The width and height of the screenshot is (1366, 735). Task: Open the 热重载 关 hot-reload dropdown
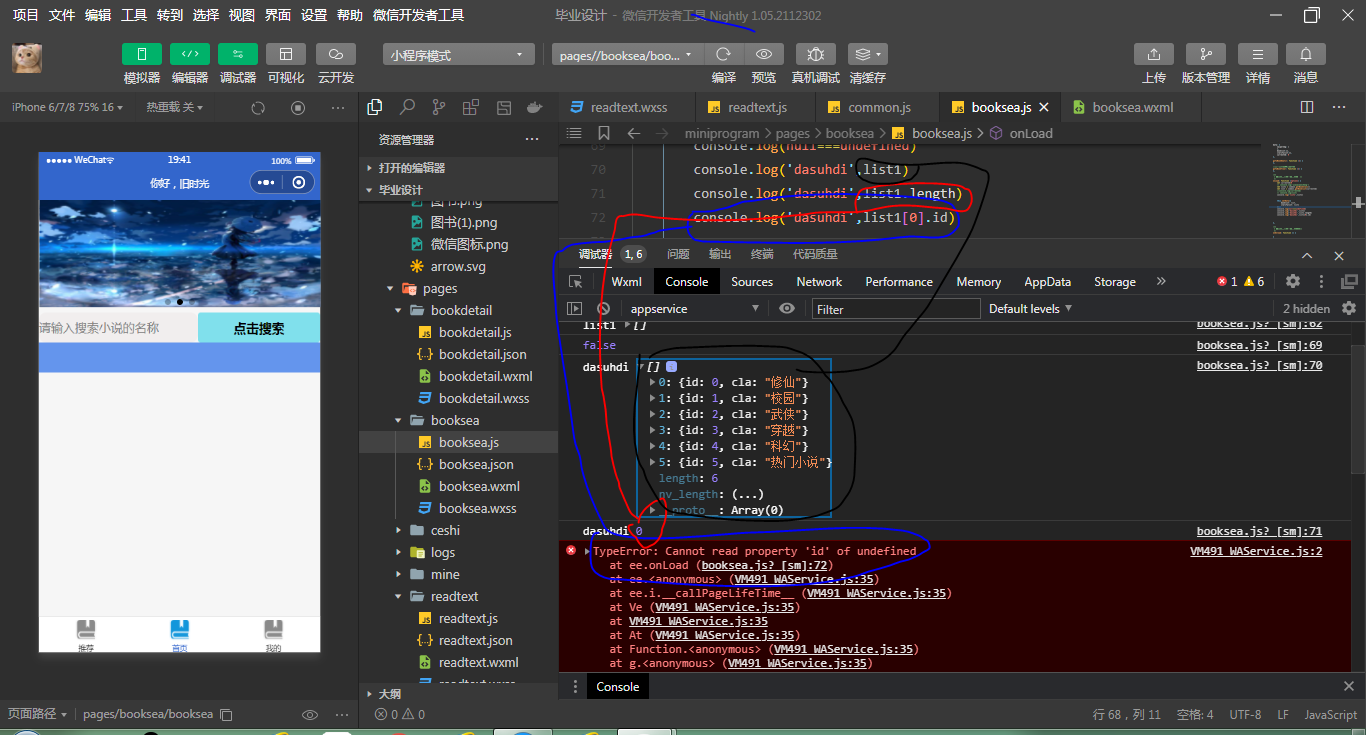click(x=175, y=107)
